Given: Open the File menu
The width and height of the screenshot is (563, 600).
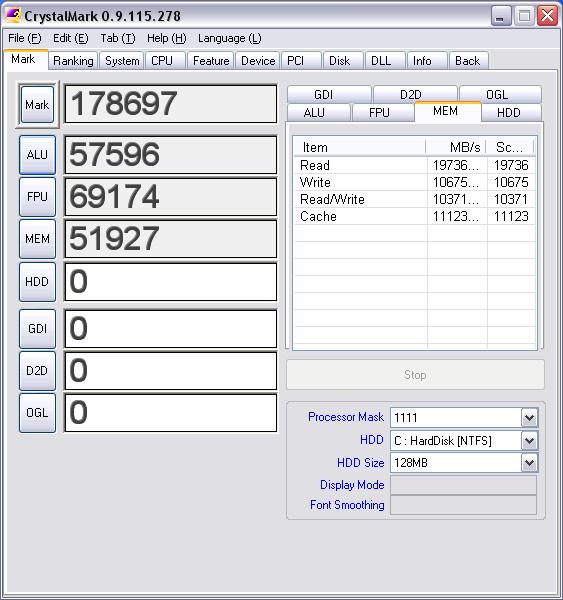Looking at the screenshot, I should pyautogui.click(x=24, y=38).
